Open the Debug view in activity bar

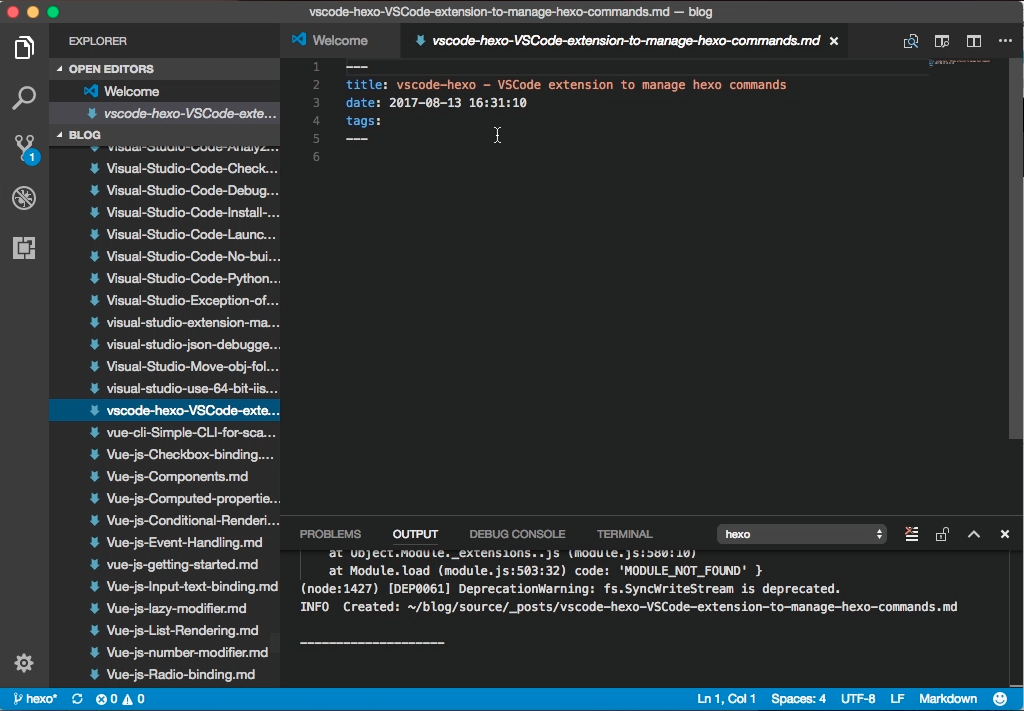pos(24,198)
